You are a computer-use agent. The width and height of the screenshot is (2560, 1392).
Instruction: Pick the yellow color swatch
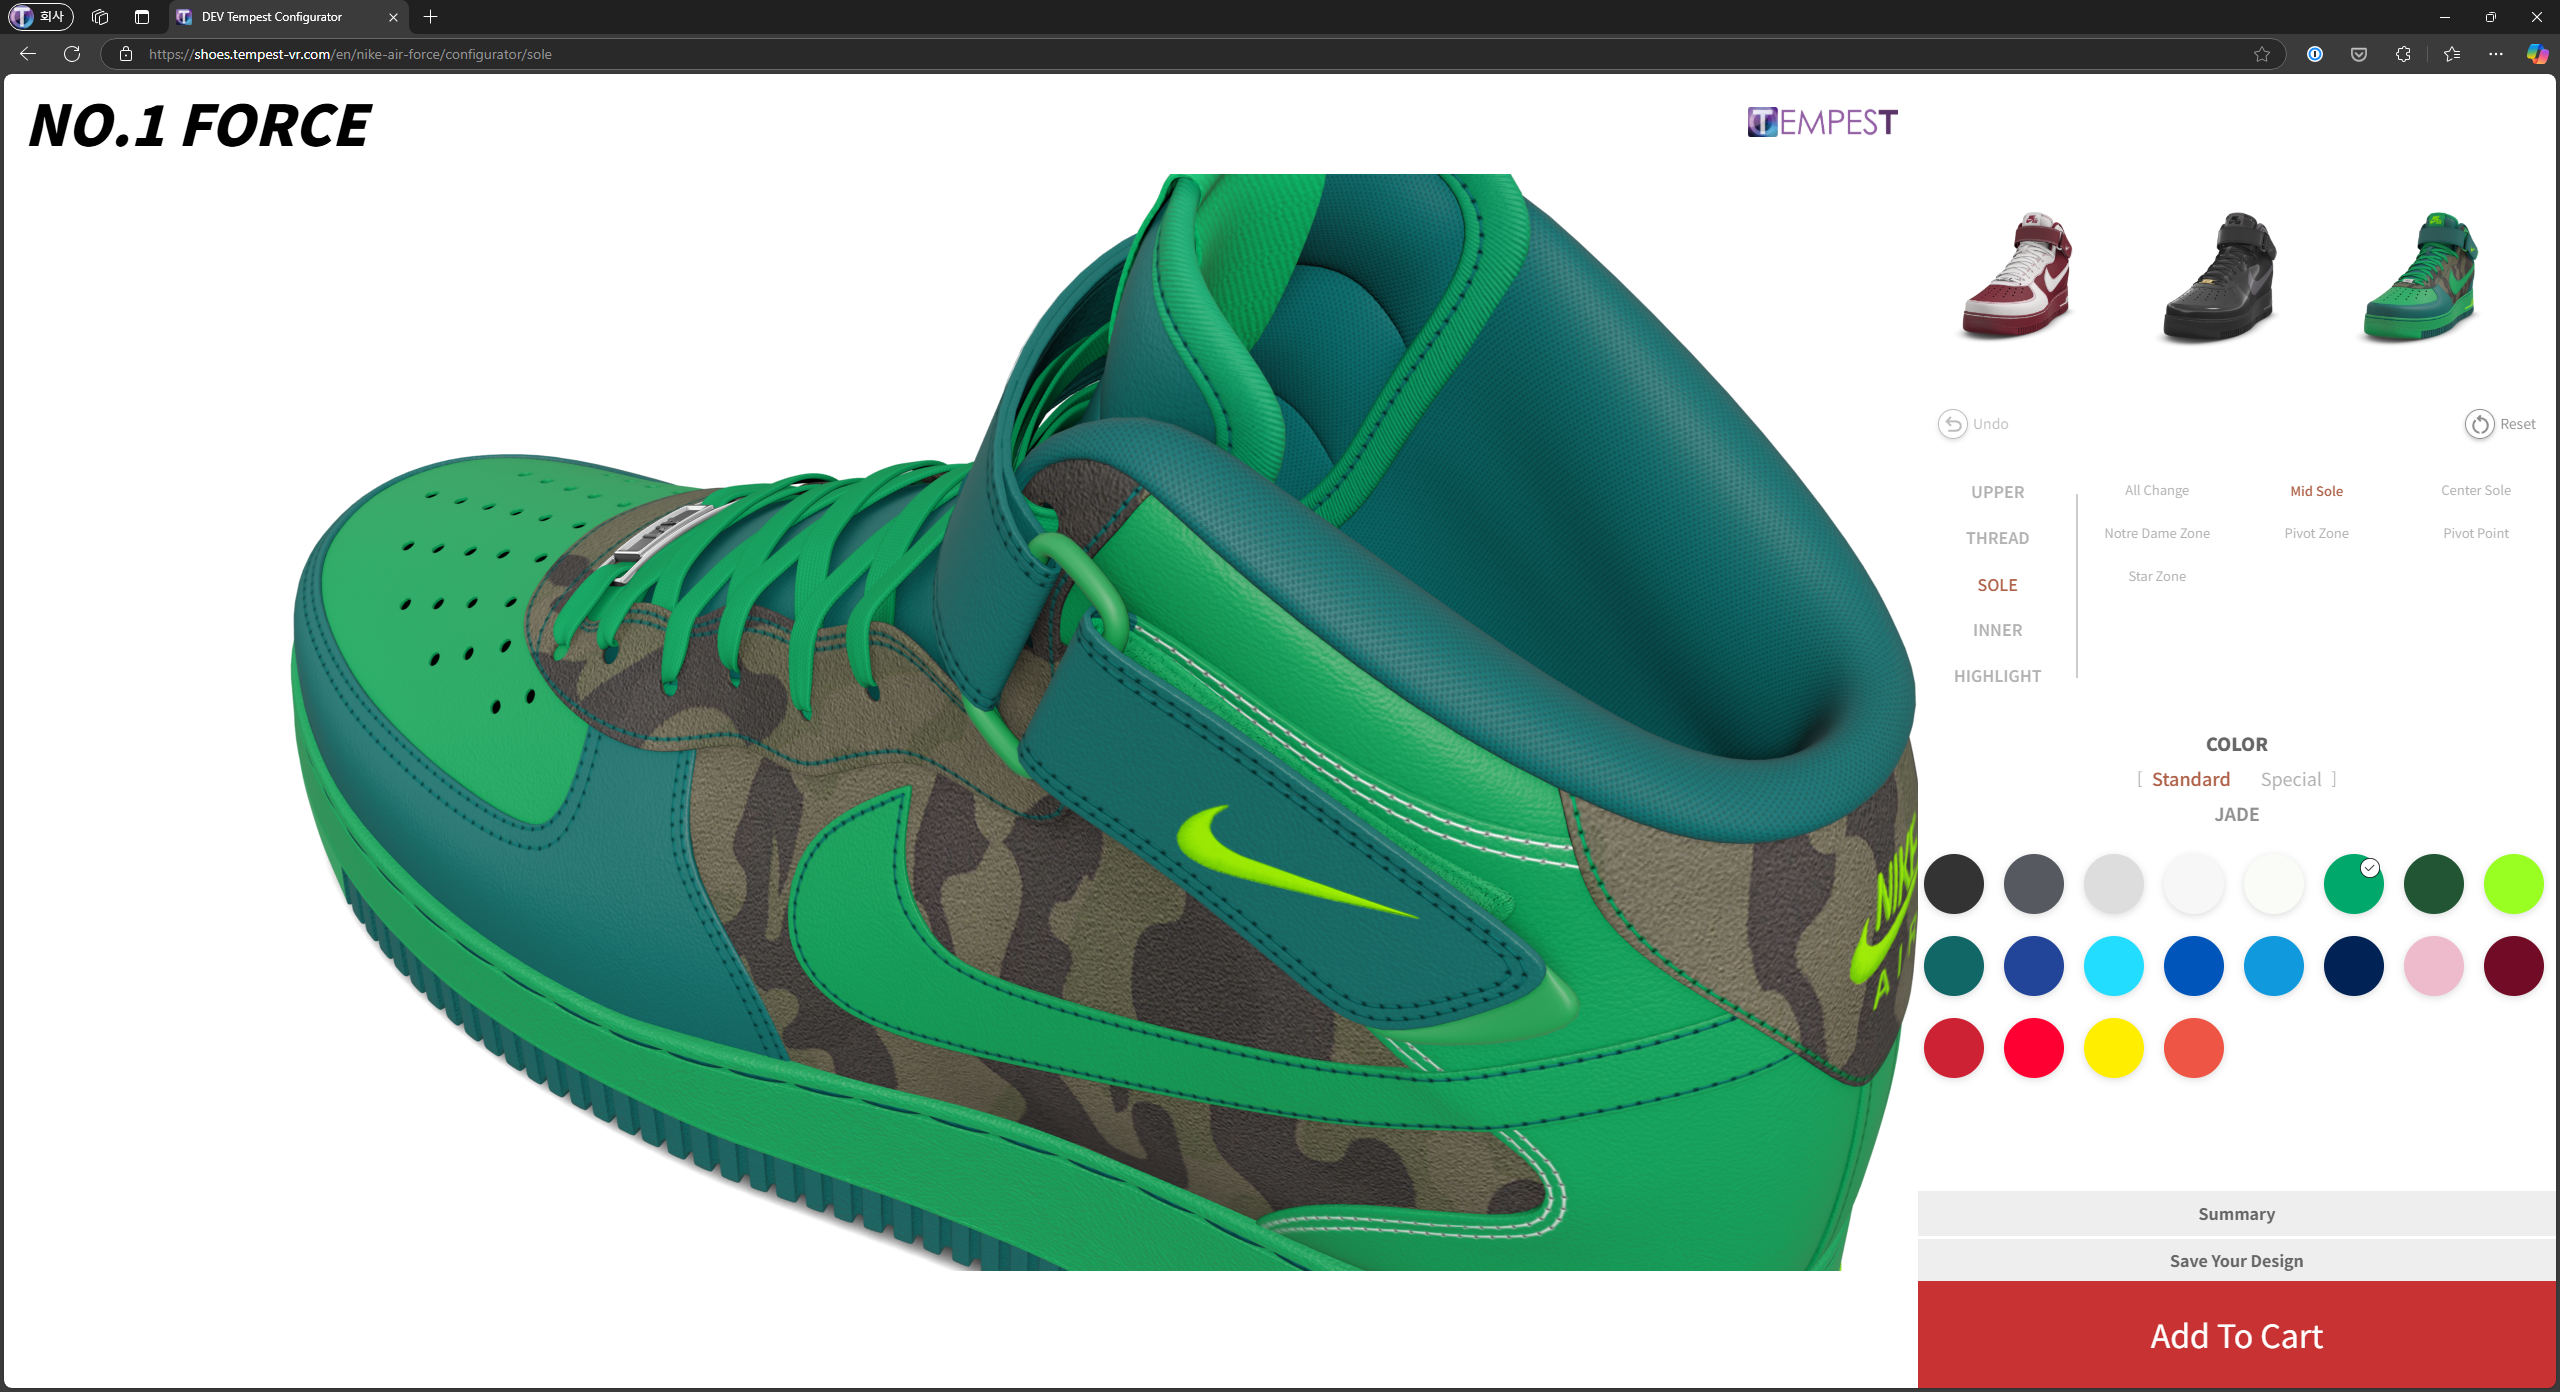click(2113, 1048)
